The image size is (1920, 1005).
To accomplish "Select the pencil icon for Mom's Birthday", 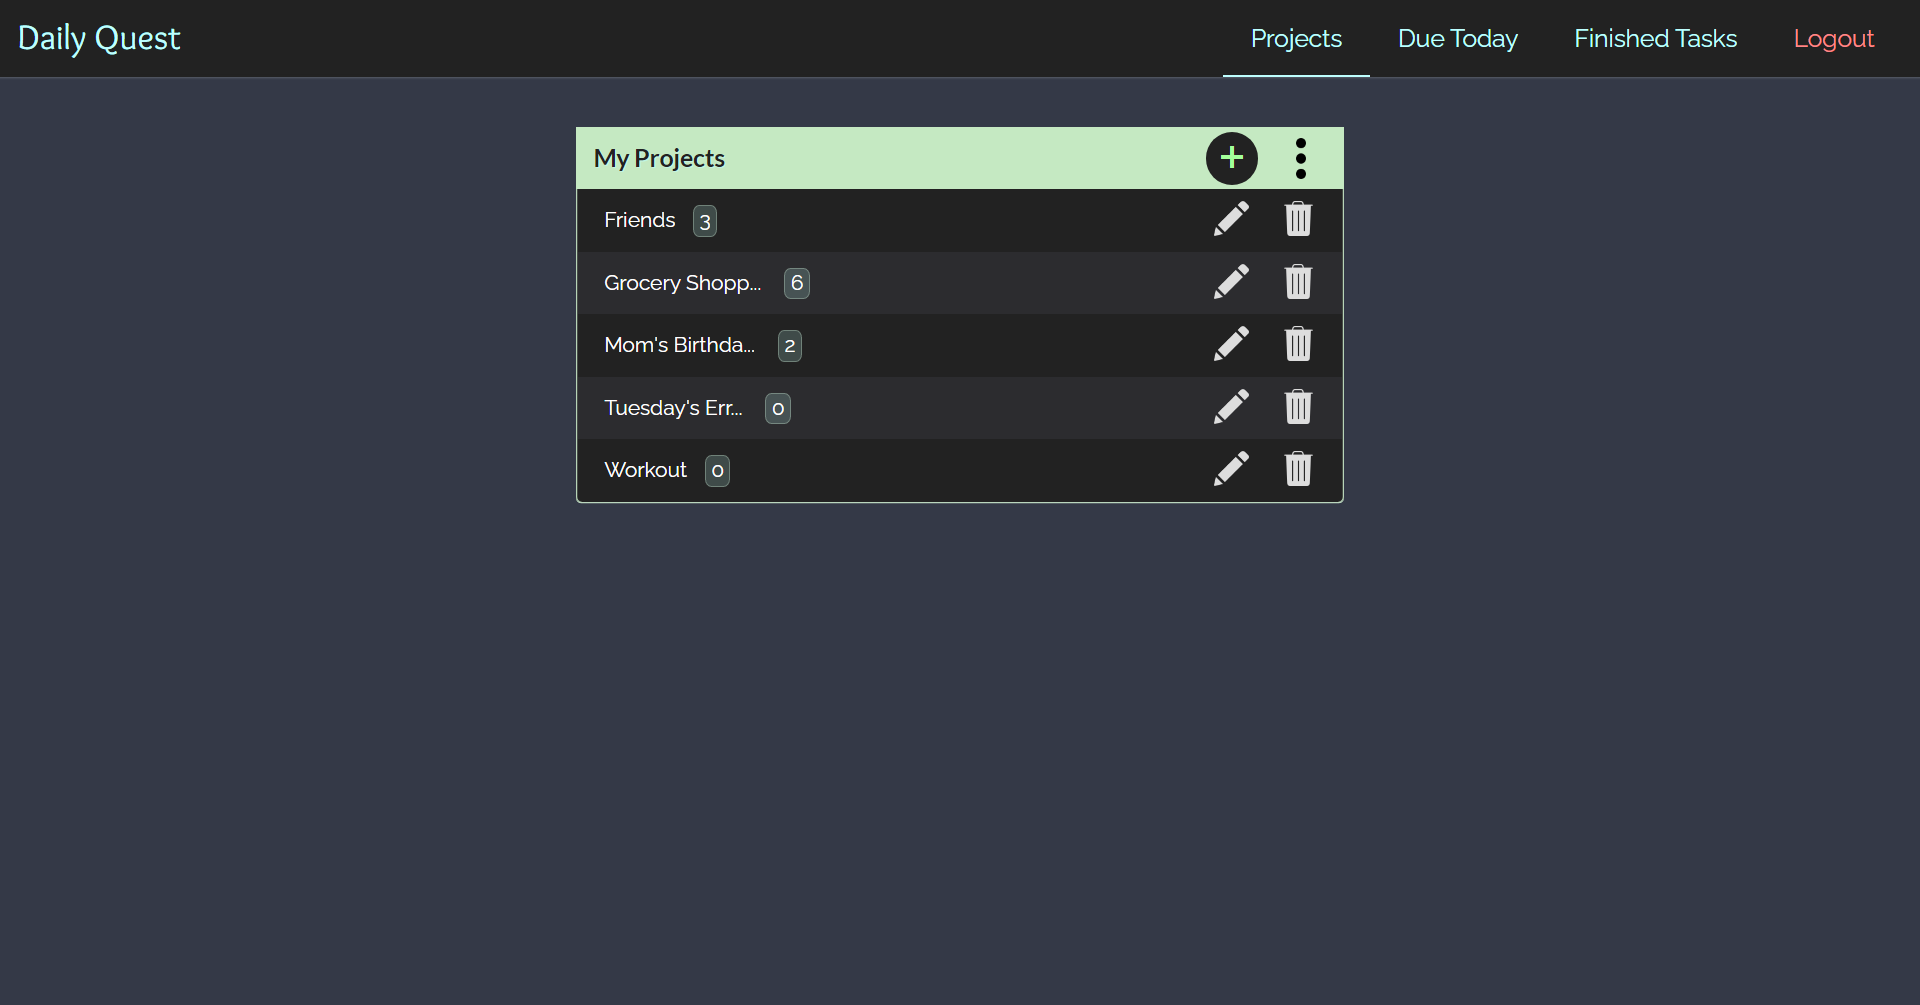I will pyautogui.click(x=1231, y=344).
